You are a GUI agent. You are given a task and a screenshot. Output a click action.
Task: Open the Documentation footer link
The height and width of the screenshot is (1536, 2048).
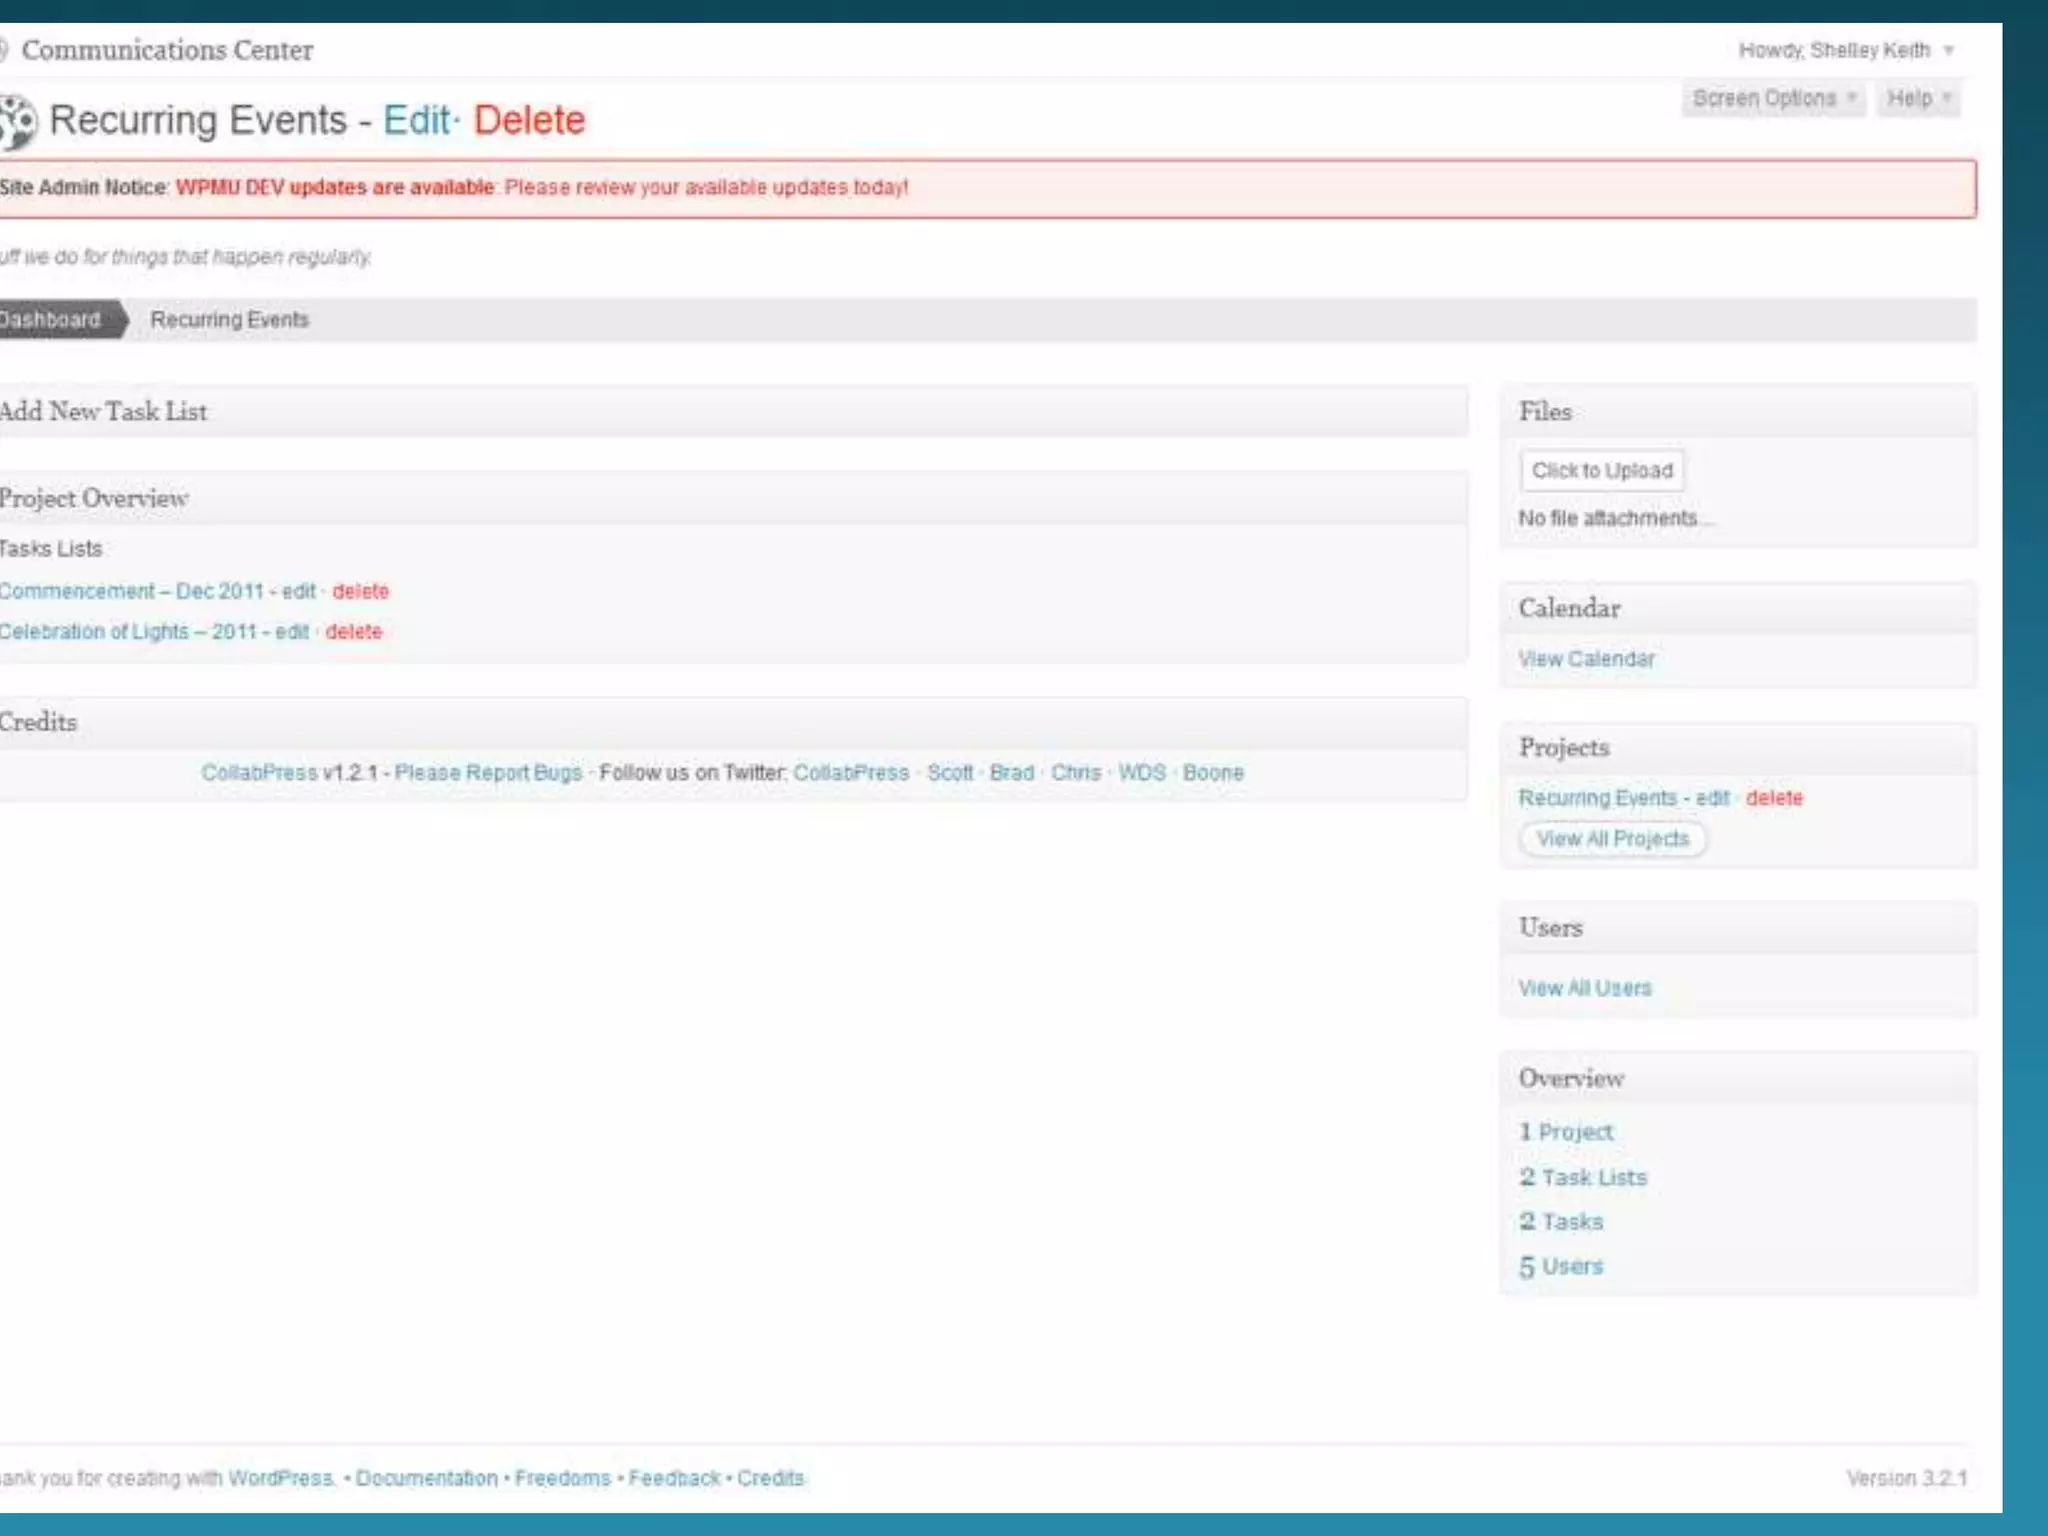point(426,1478)
